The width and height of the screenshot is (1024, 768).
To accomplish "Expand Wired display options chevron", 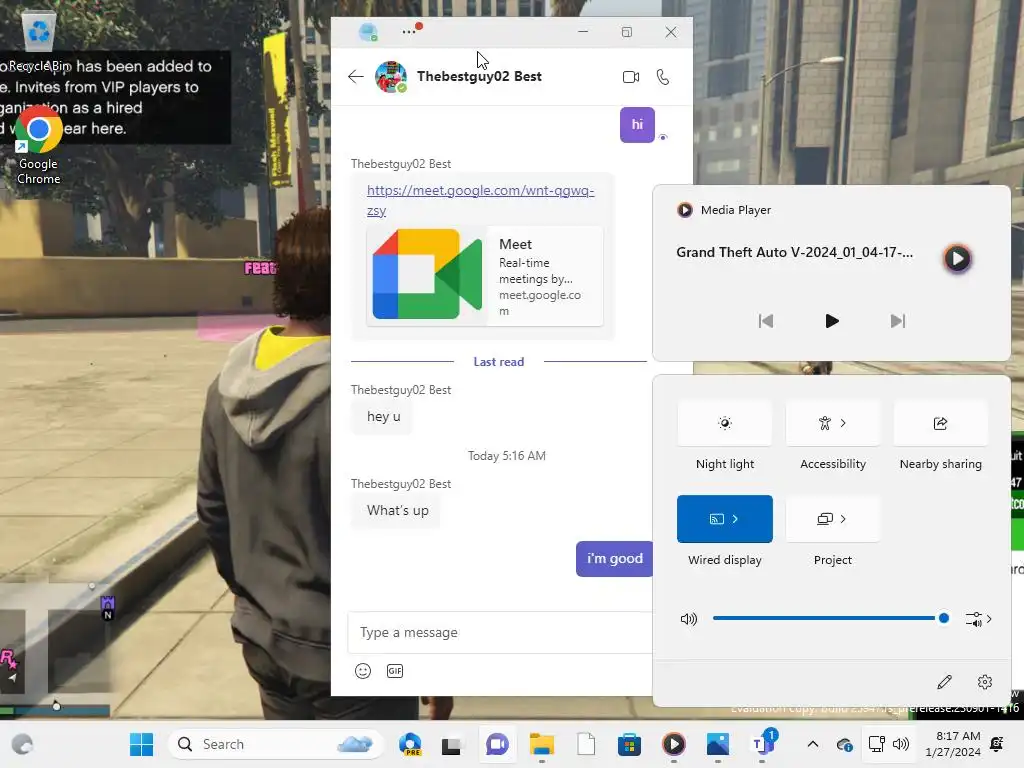I will (x=736, y=519).
